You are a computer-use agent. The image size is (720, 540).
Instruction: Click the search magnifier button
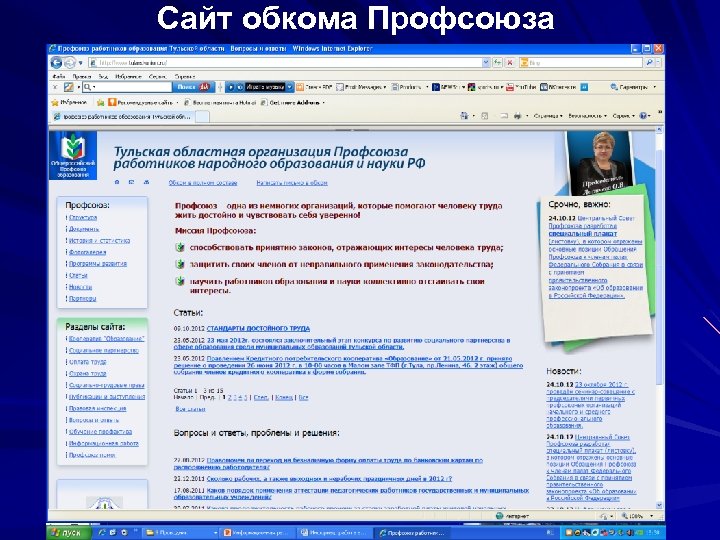tap(649, 63)
